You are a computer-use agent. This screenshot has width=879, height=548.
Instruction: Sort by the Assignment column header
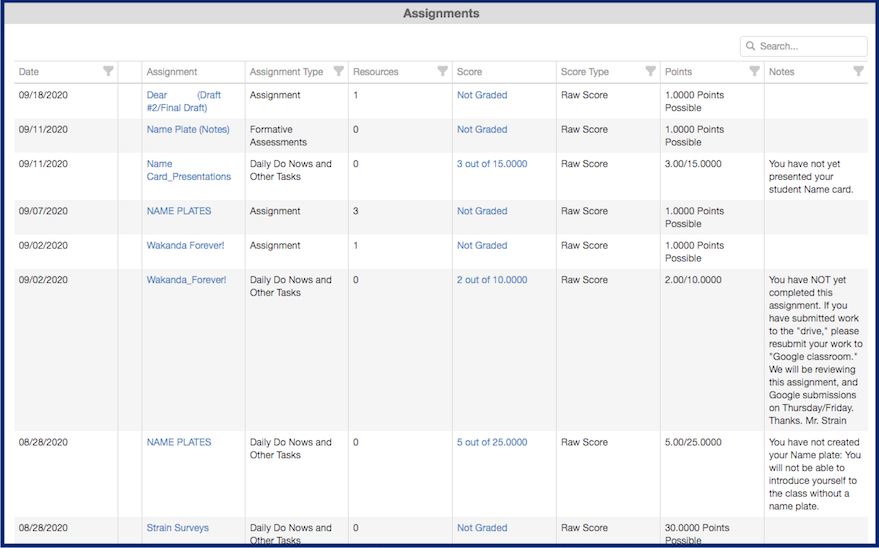(172, 72)
